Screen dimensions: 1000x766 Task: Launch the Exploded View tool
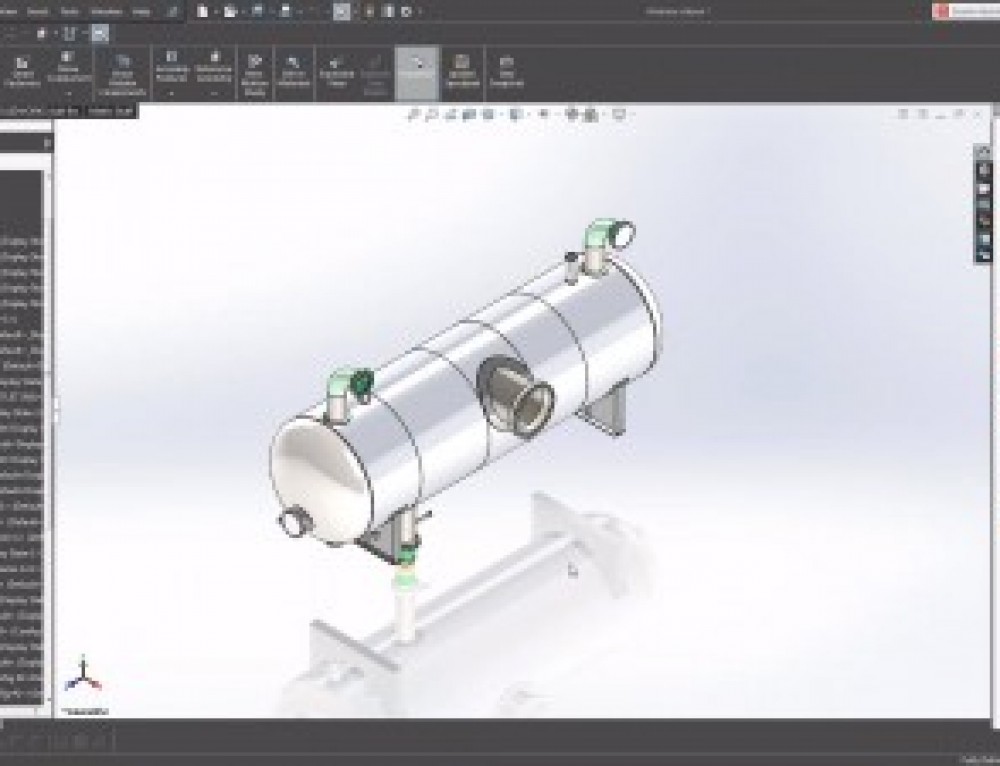click(335, 70)
